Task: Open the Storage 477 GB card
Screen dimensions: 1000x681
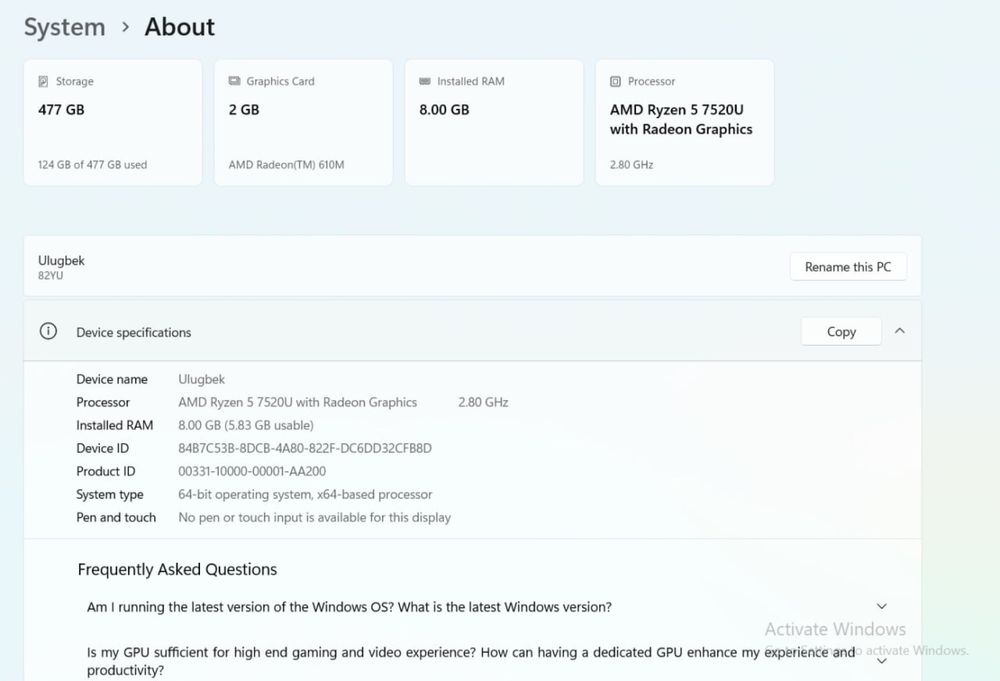Action: (112, 123)
